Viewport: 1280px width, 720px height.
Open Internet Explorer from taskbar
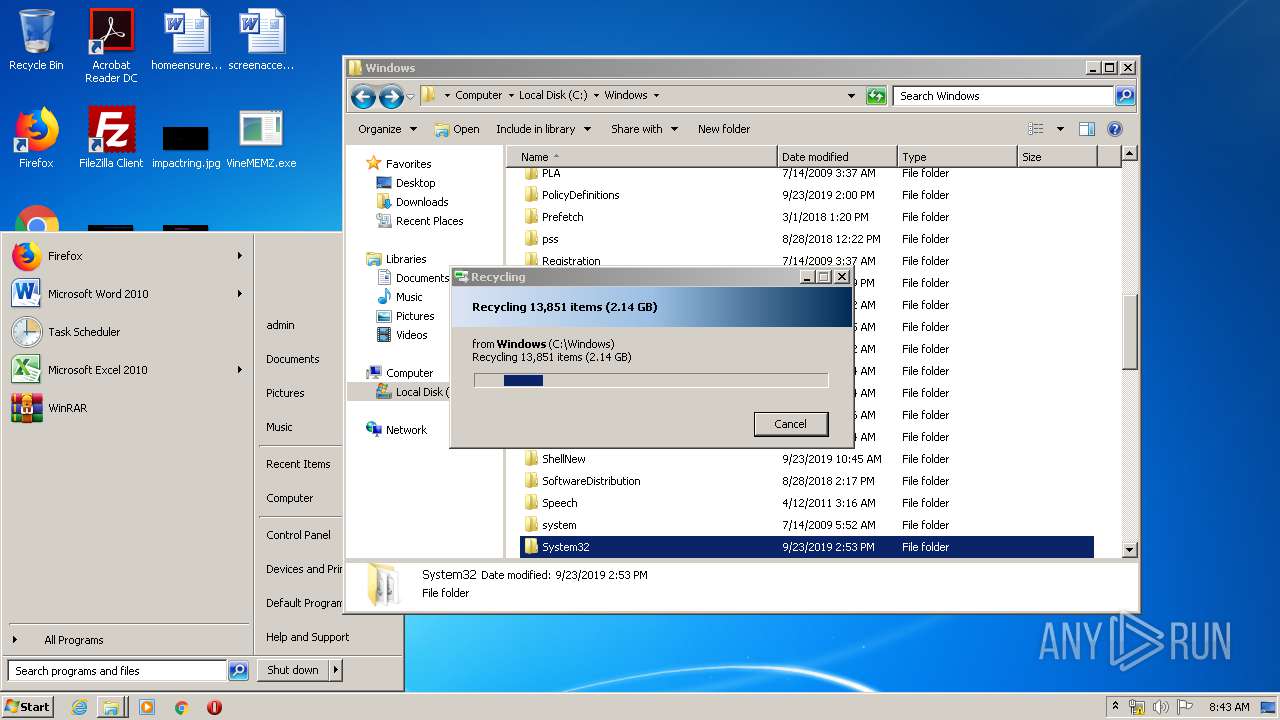[80, 707]
